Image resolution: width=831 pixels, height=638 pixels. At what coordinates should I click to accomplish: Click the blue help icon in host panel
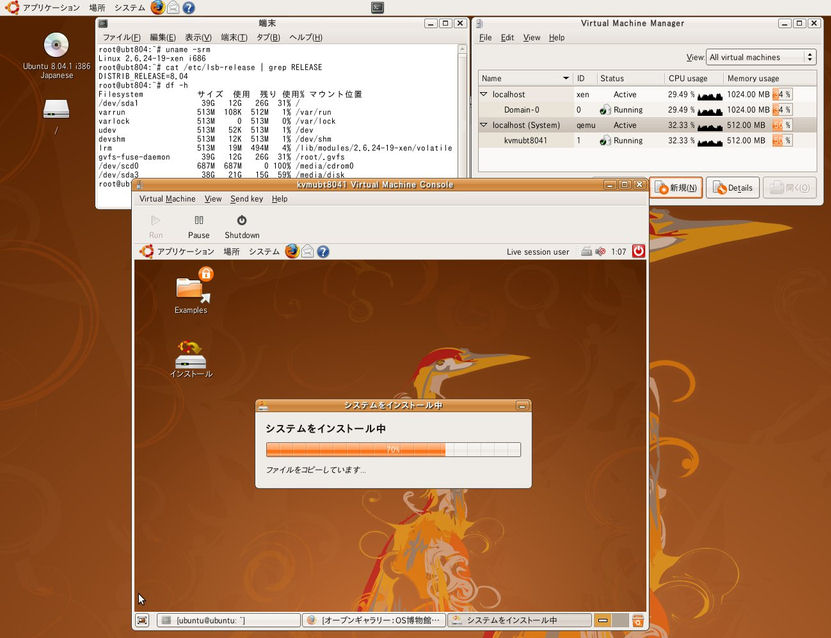tap(188, 7)
